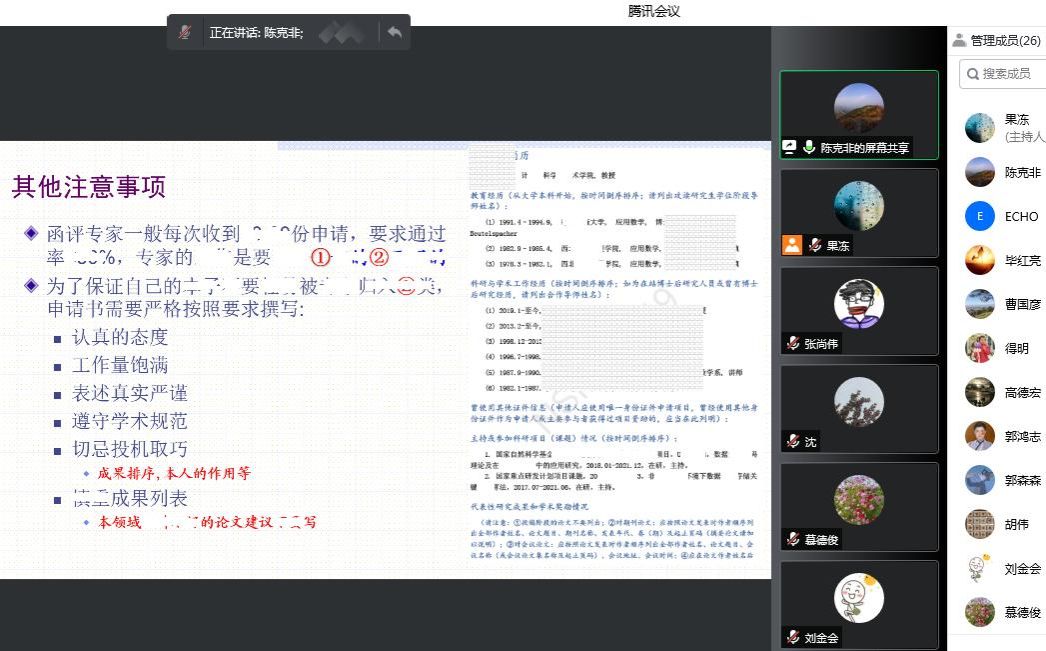The image size is (1046, 651).
Task: Click the green microphone icon on 陈克非's tile
Action: click(809, 147)
